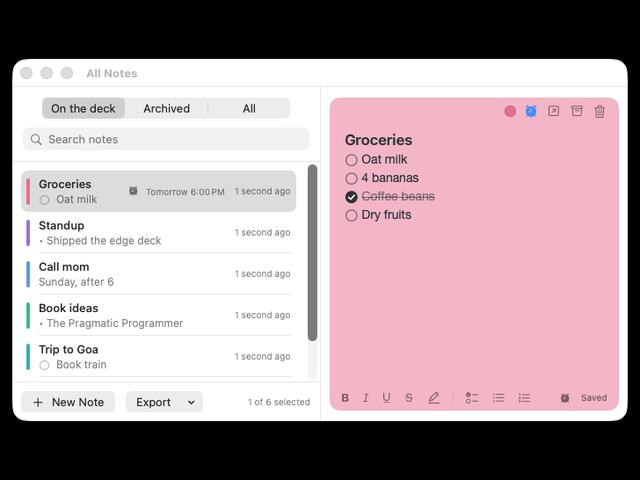This screenshot has width=640, height=480.
Task: Toggle Oat milk circle in Groceries list row
Action: pos(44,200)
